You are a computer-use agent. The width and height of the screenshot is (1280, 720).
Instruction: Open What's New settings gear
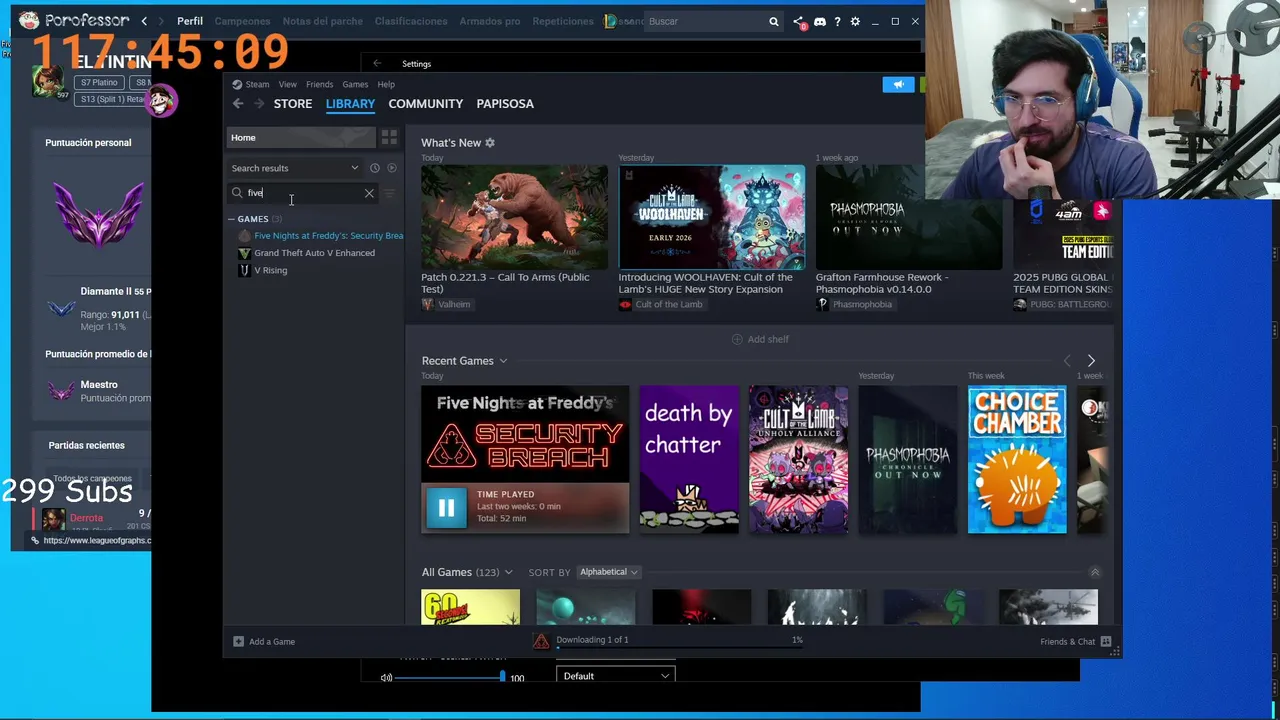(490, 143)
